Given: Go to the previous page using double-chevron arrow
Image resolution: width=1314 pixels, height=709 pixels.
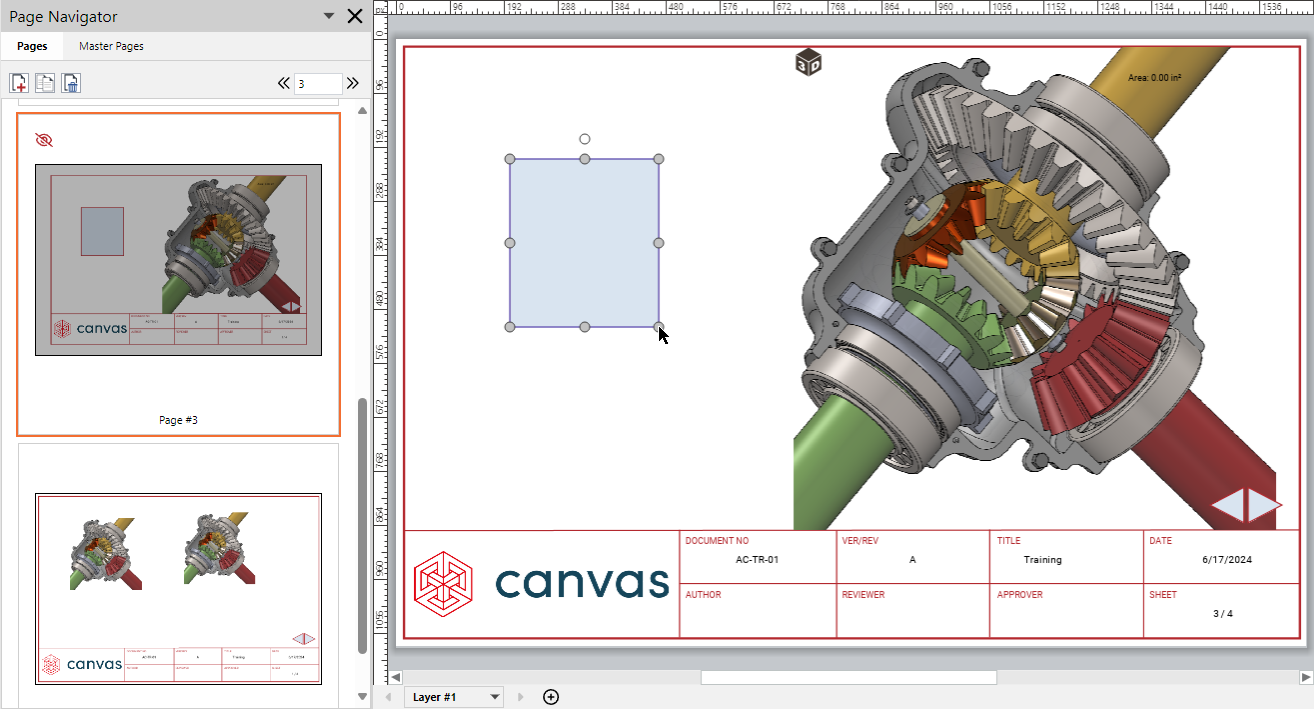Looking at the screenshot, I should coord(283,83).
